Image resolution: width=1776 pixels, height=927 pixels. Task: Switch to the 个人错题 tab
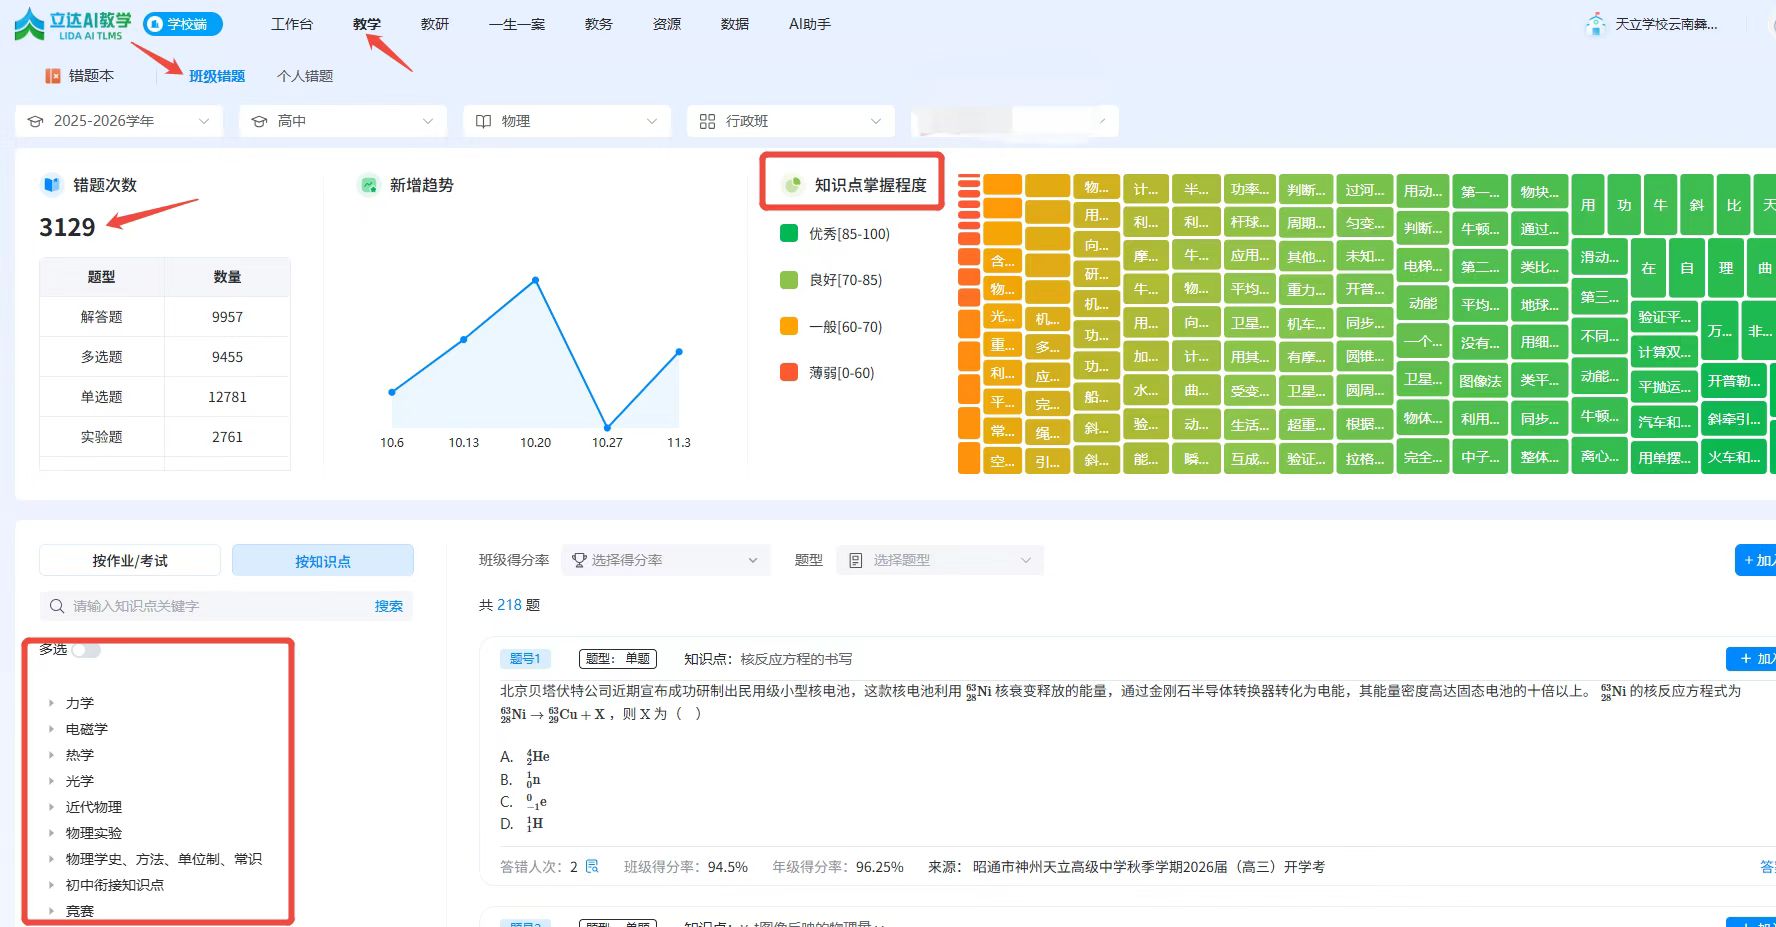coord(305,76)
